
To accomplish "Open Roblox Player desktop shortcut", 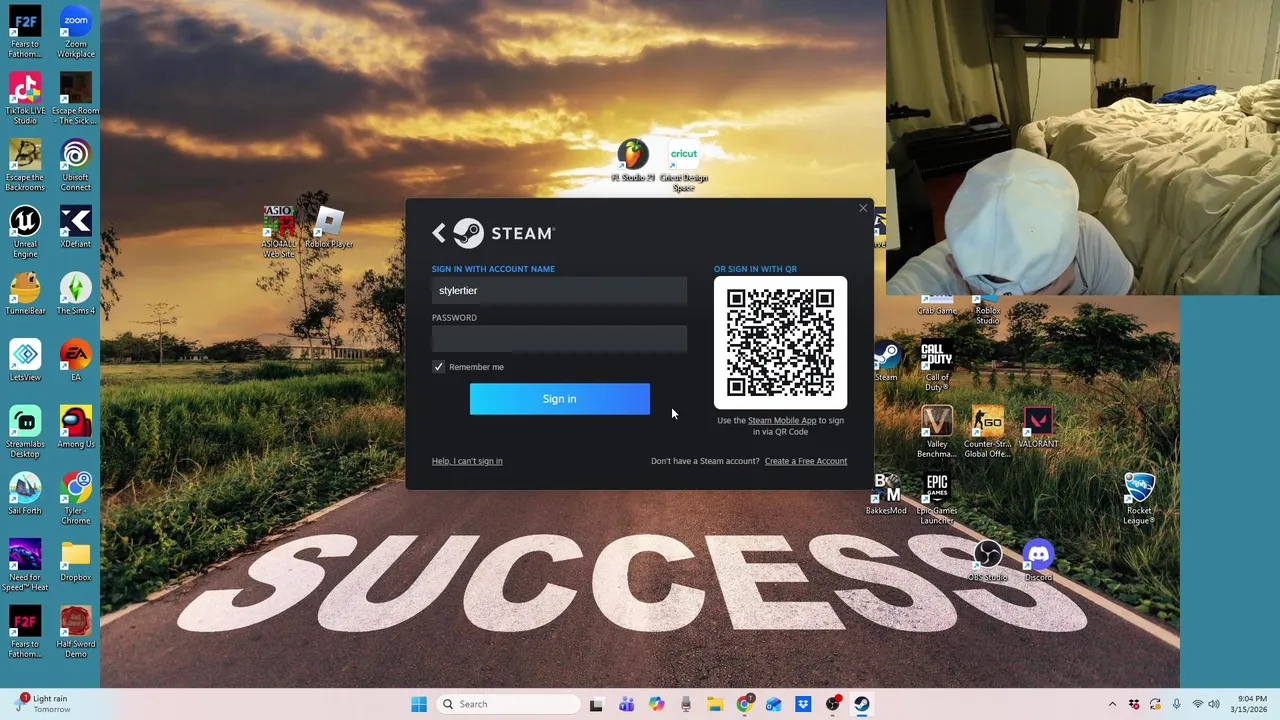I will pyautogui.click(x=328, y=227).
